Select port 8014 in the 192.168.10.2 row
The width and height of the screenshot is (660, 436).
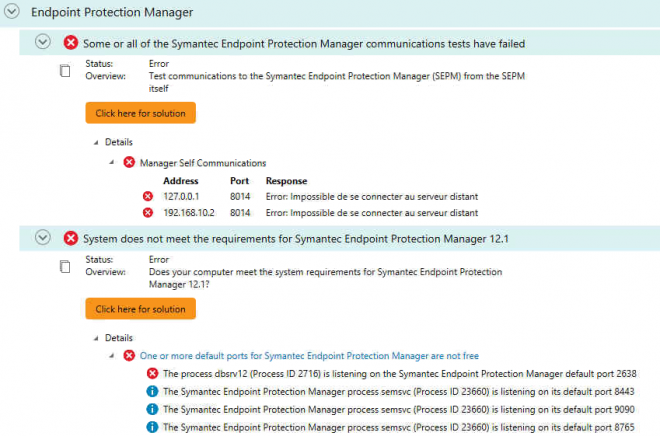point(240,213)
